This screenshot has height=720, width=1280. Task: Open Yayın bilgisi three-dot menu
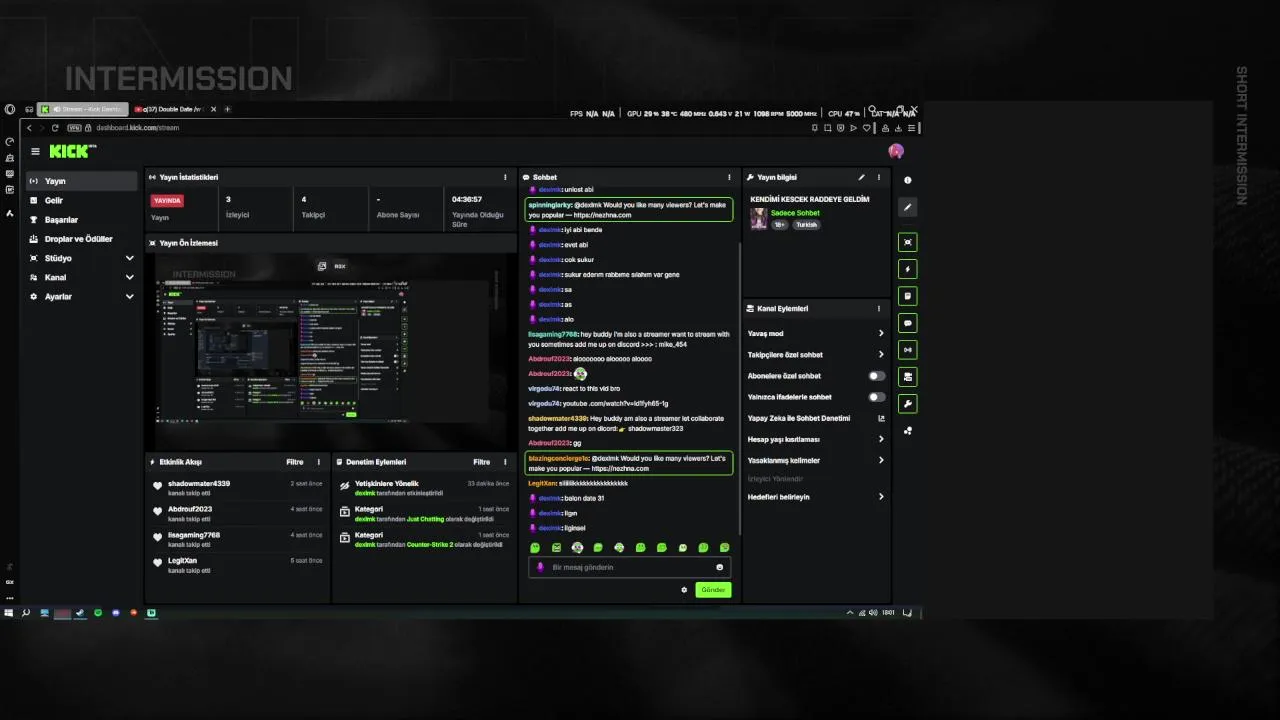point(879,177)
